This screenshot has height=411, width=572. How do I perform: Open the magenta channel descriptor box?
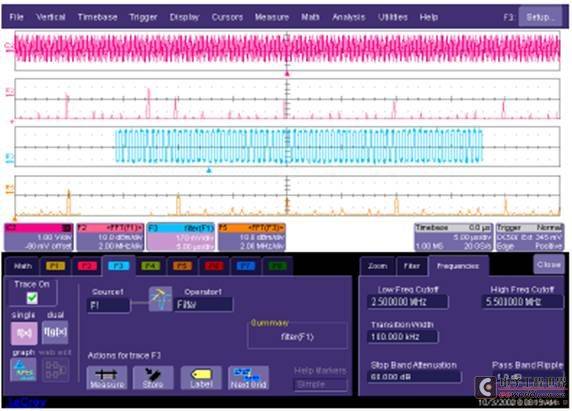pos(39,237)
